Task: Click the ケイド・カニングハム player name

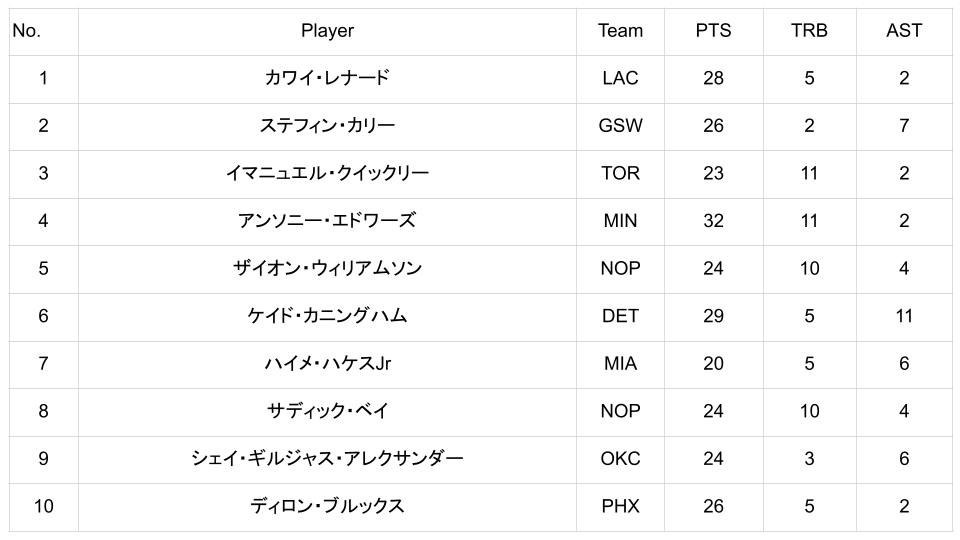Action: (x=327, y=316)
